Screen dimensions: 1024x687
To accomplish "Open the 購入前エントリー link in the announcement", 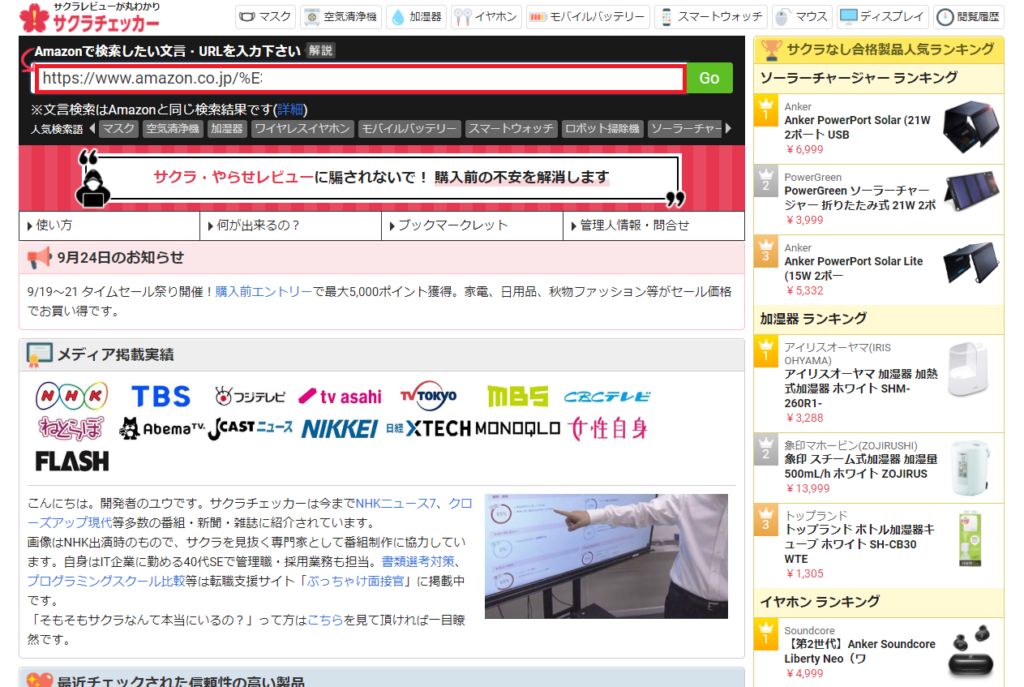I will 264,291.
